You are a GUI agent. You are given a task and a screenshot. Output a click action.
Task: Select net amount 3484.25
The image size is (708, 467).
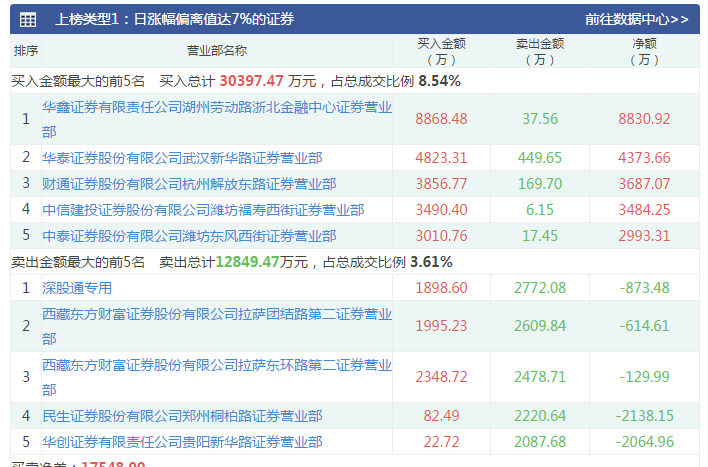(644, 210)
